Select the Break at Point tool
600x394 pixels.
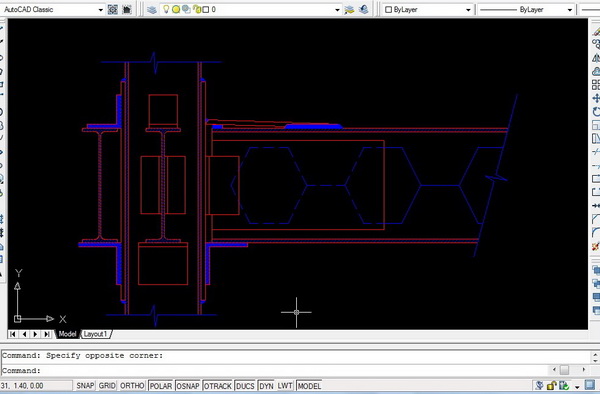tap(596, 179)
